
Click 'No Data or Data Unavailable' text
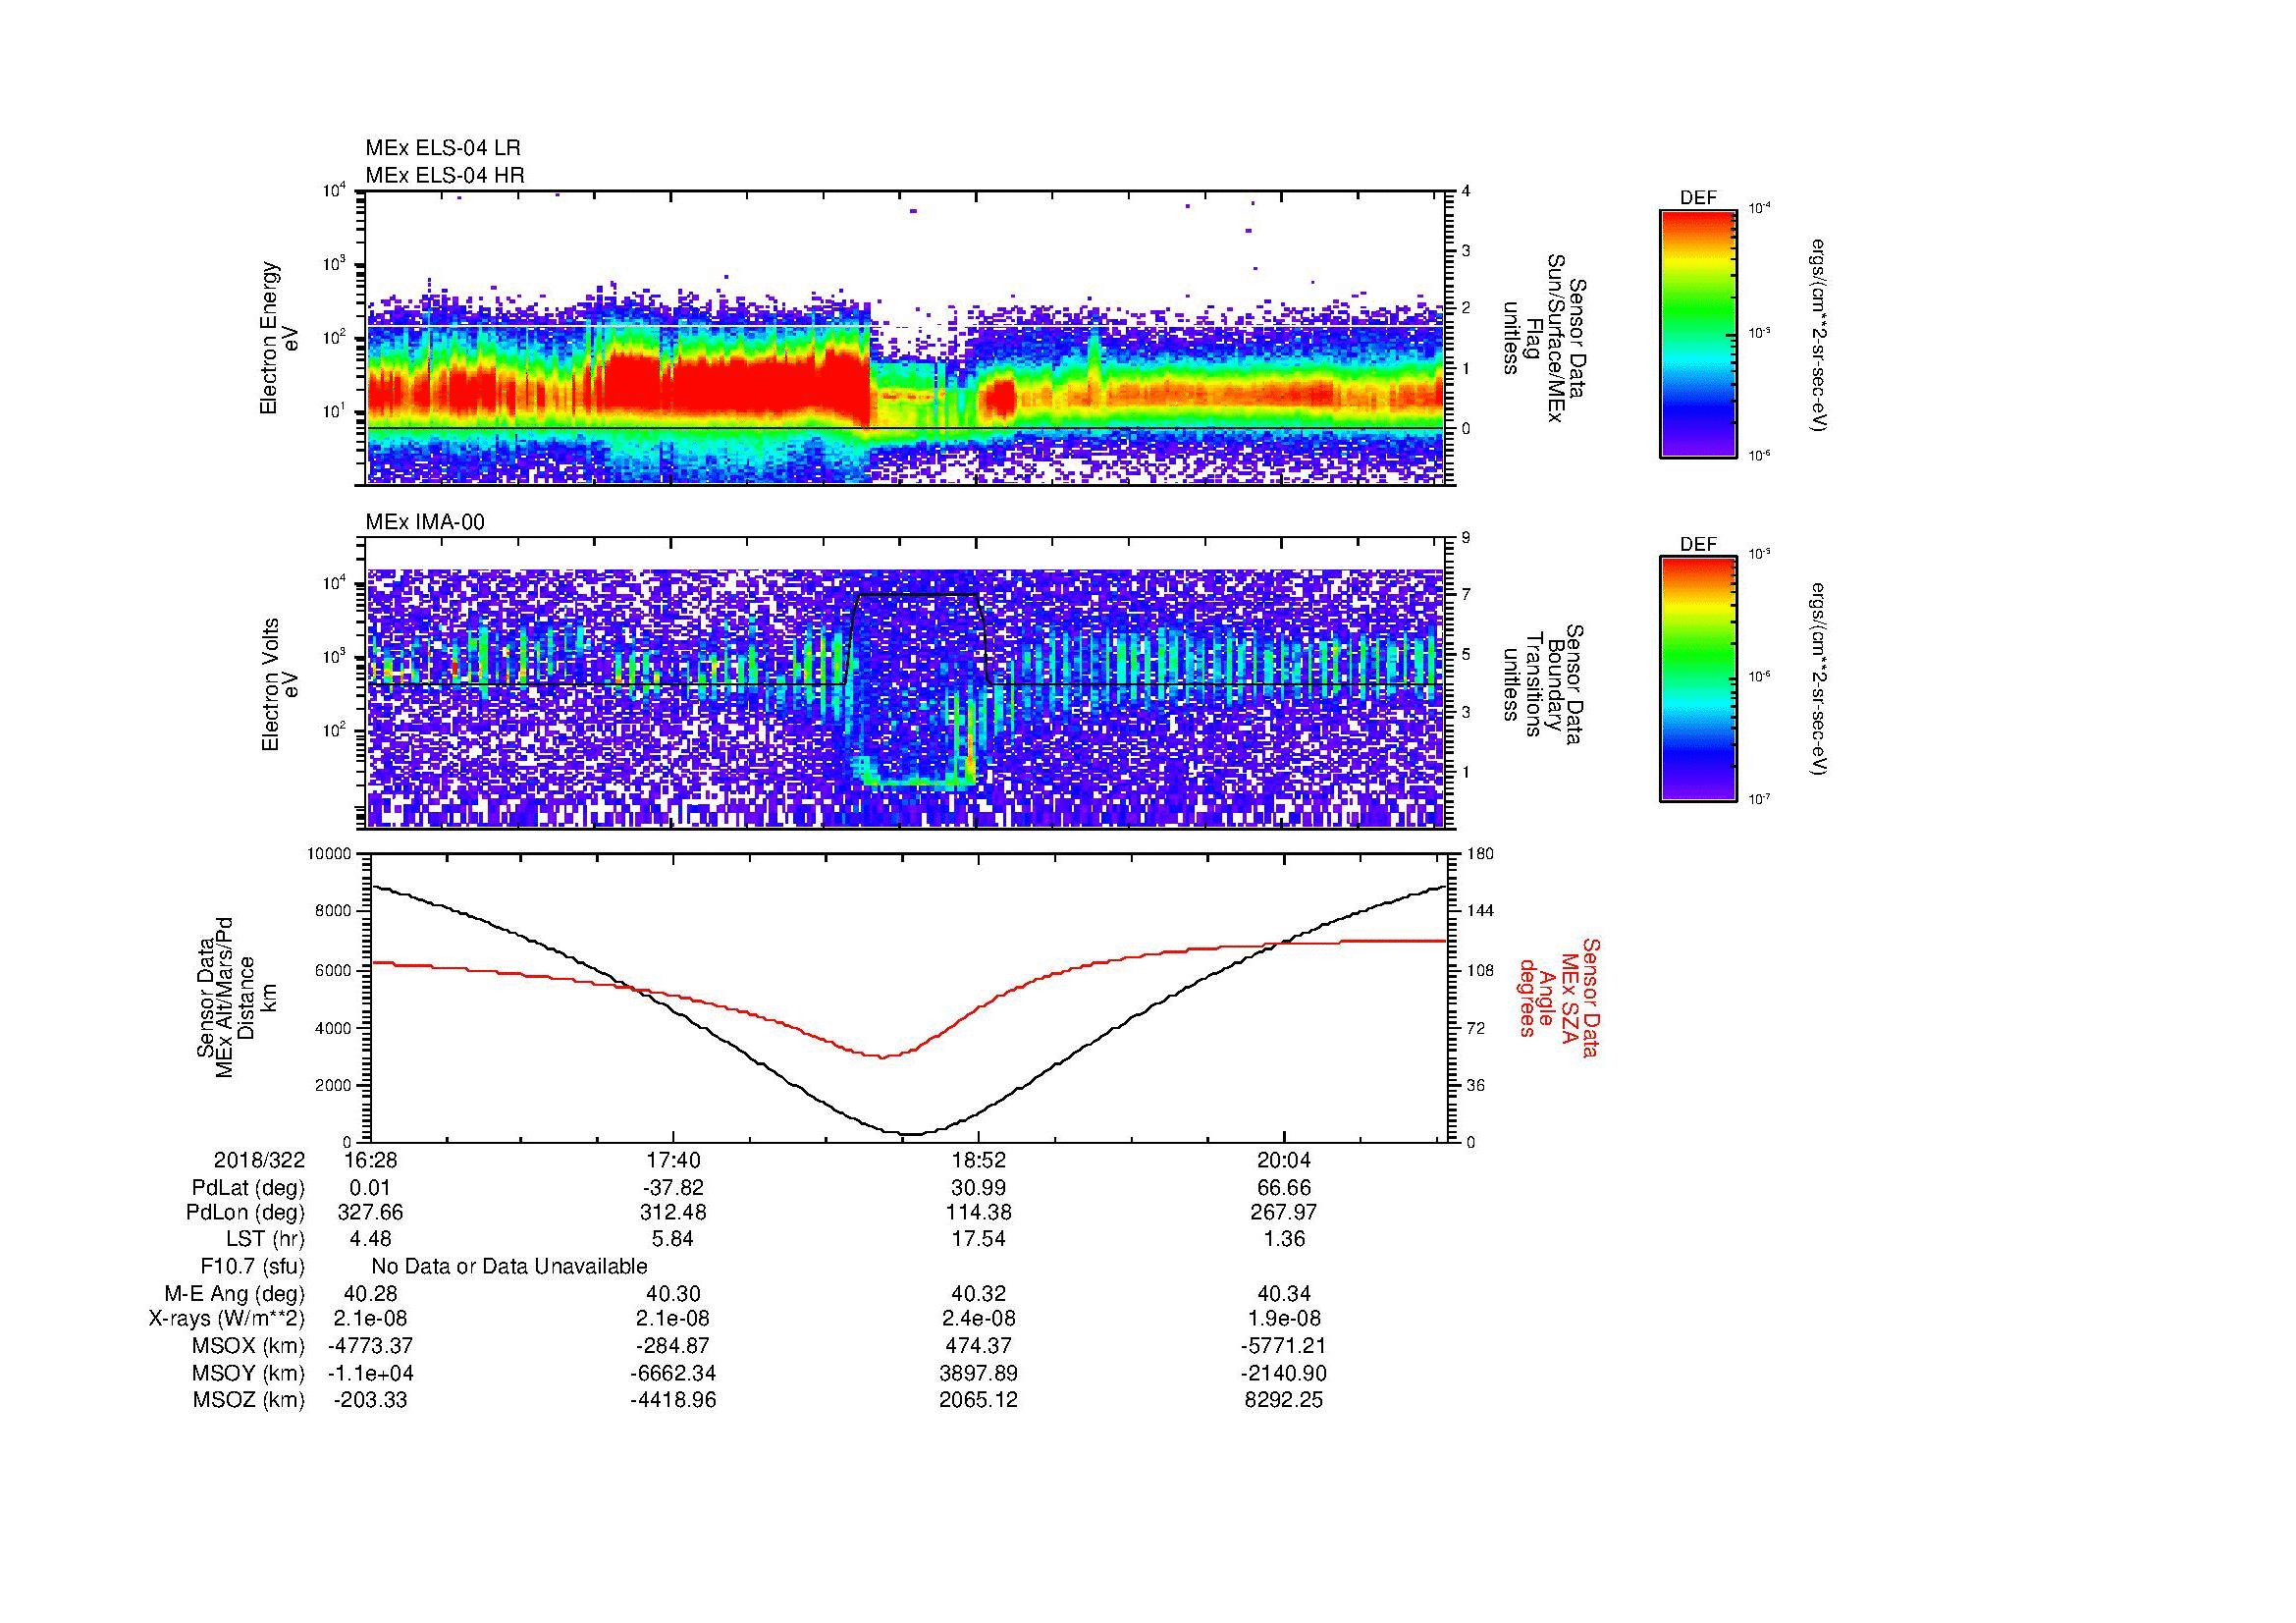(509, 1267)
